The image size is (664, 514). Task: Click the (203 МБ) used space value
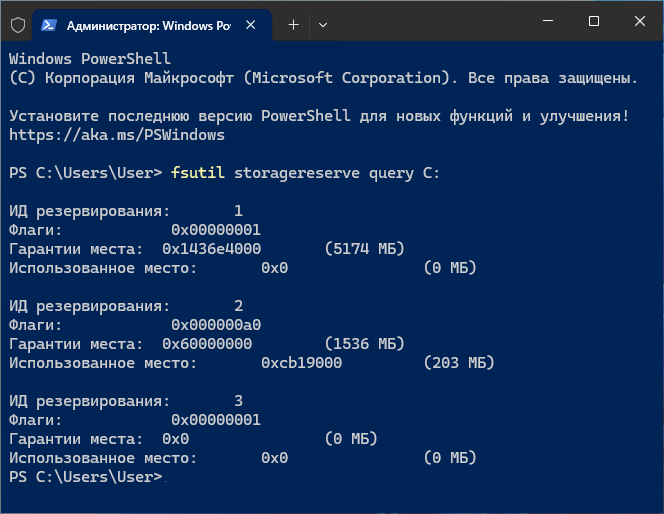coord(458,363)
